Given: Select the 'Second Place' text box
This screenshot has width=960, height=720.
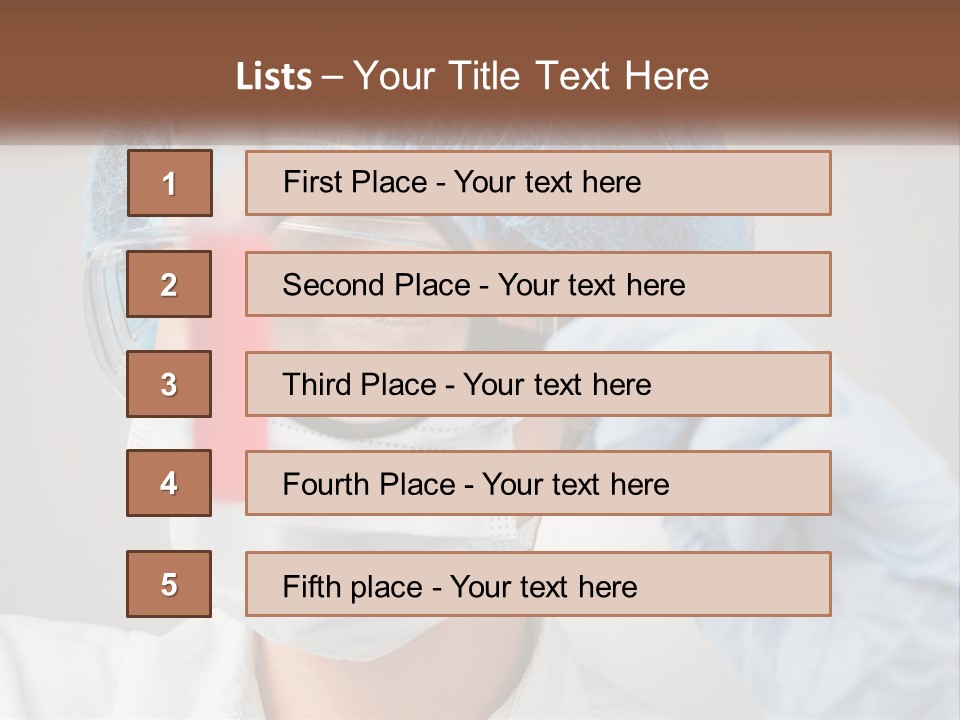Looking at the screenshot, I should coord(538,284).
